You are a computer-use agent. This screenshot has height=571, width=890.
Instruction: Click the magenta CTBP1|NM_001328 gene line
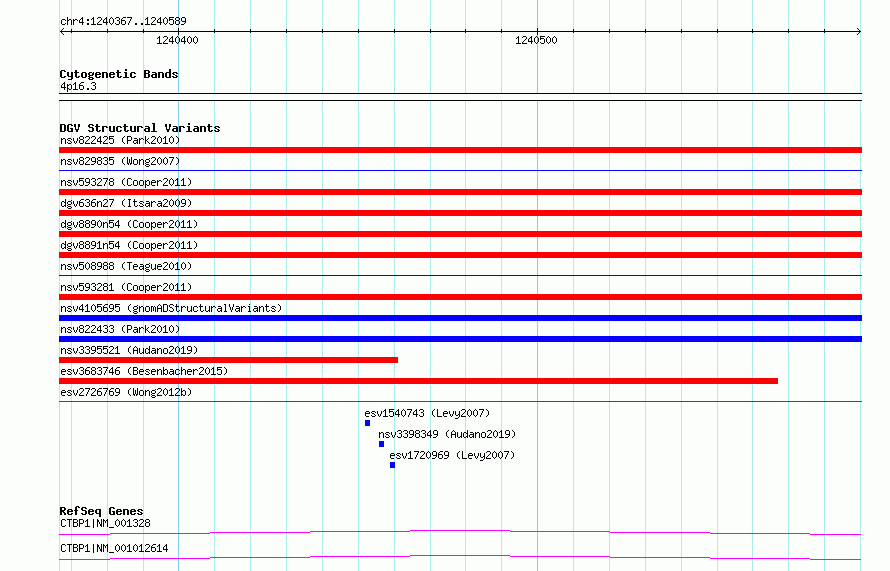coord(460,532)
